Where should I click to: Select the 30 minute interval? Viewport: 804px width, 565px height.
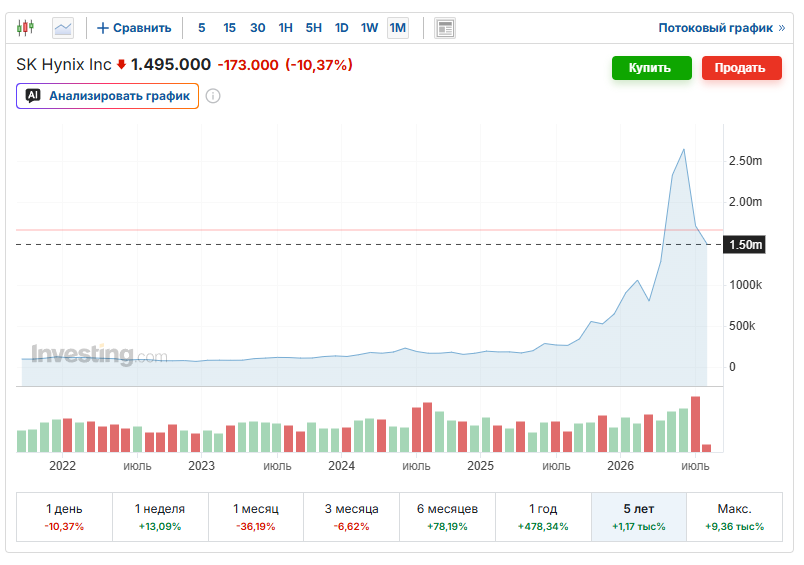tap(257, 28)
